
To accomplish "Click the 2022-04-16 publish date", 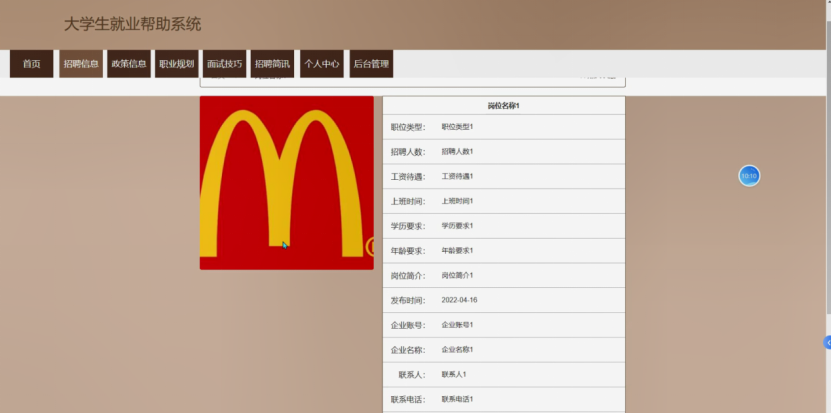I will coord(459,300).
